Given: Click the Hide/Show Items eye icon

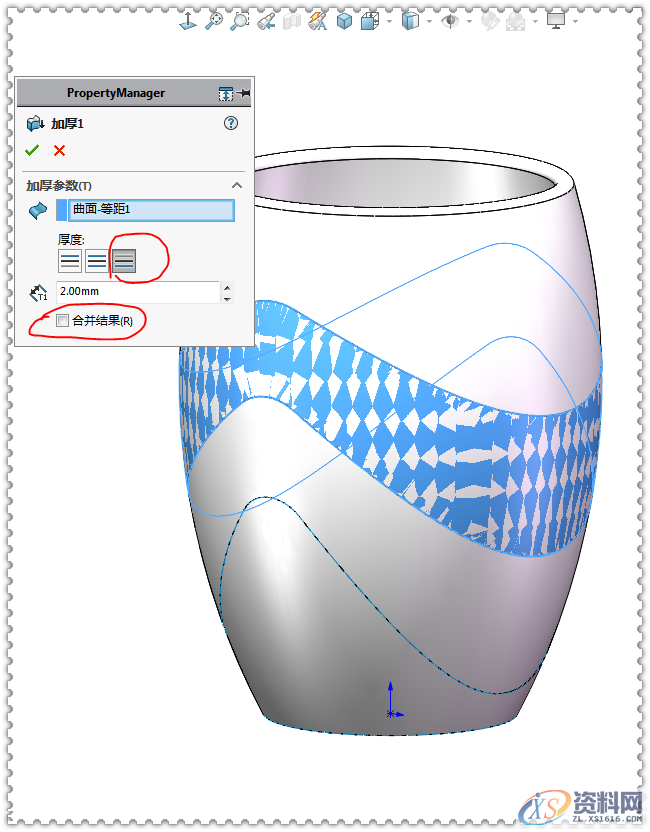Looking at the screenshot, I should (x=450, y=21).
